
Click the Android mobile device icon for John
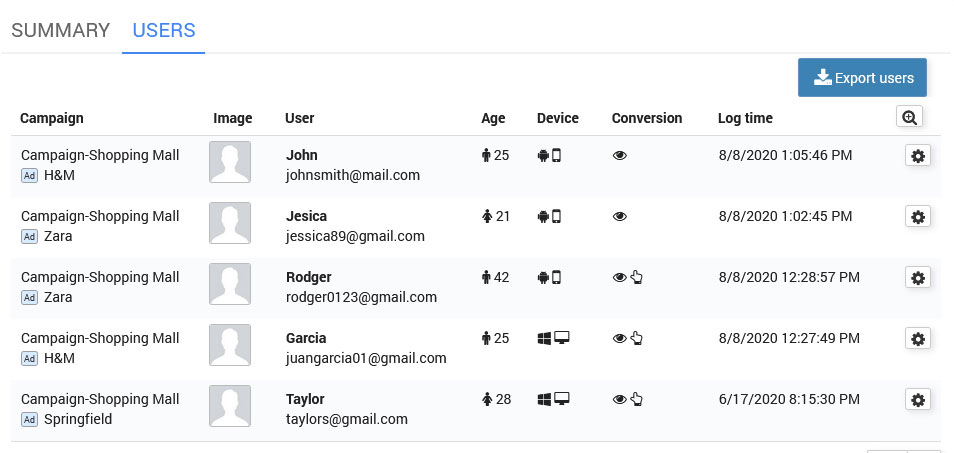click(550, 156)
